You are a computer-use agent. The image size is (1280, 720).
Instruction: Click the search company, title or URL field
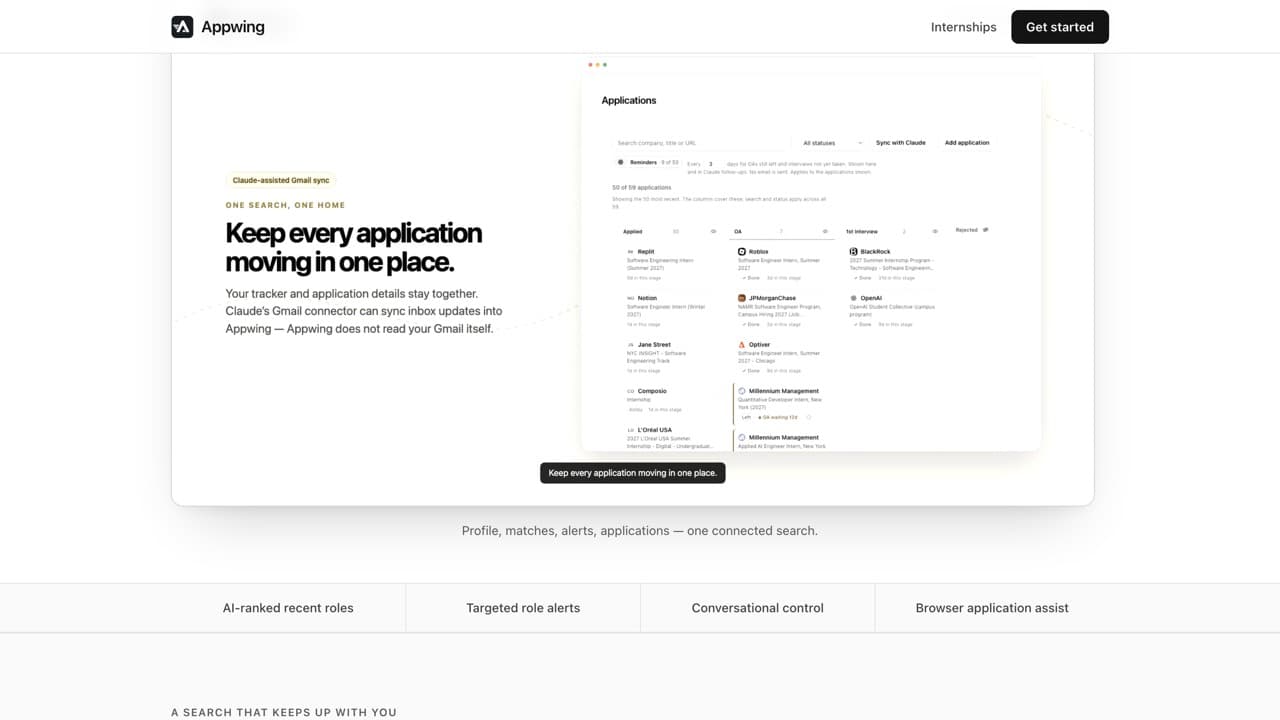[x=700, y=143]
